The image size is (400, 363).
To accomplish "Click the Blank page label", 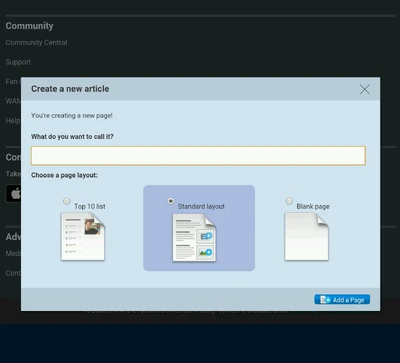I will [x=313, y=206].
